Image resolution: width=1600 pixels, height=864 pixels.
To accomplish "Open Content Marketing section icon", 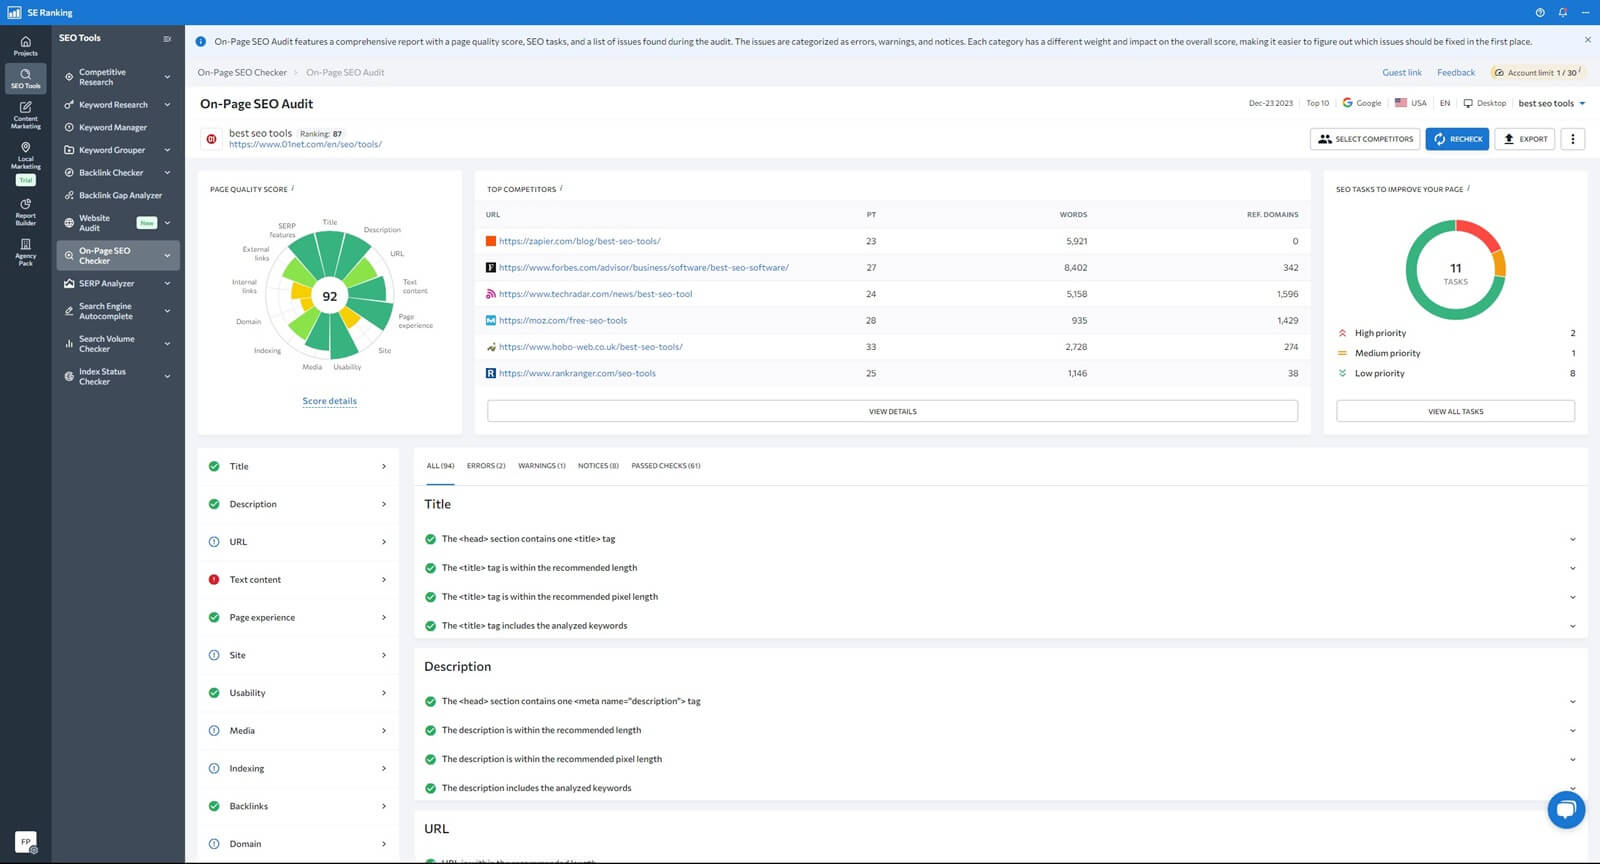I will (25, 115).
